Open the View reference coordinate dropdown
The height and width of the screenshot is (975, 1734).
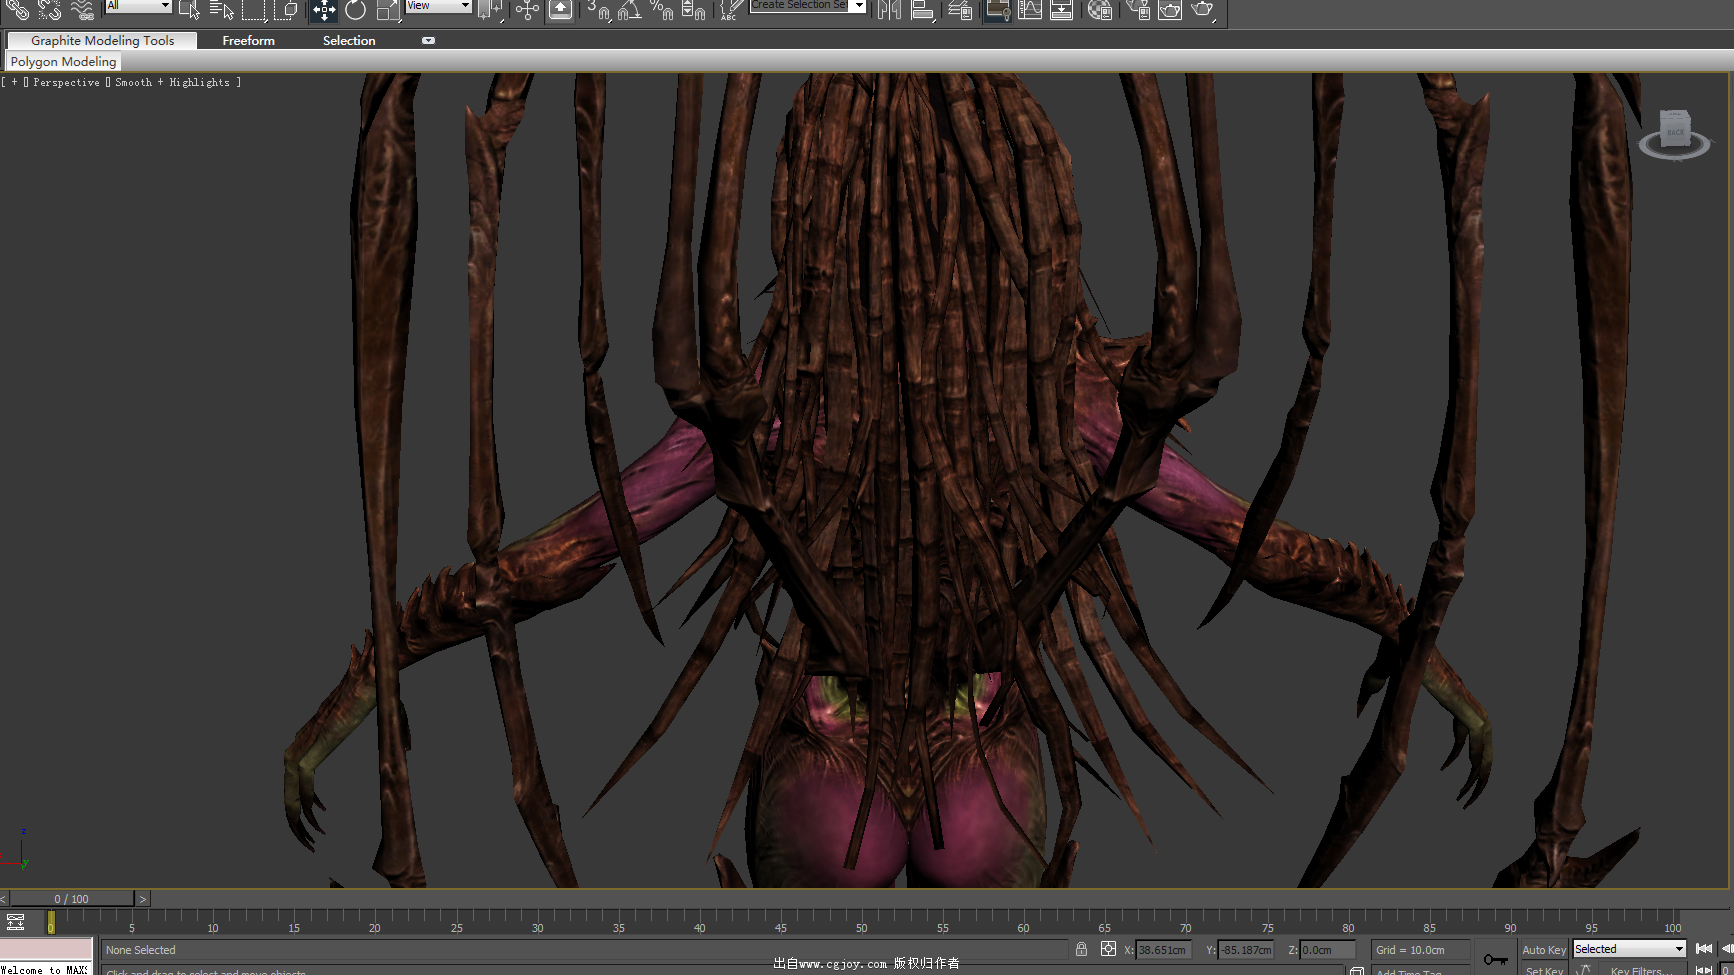pyautogui.click(x=438, y=6)
